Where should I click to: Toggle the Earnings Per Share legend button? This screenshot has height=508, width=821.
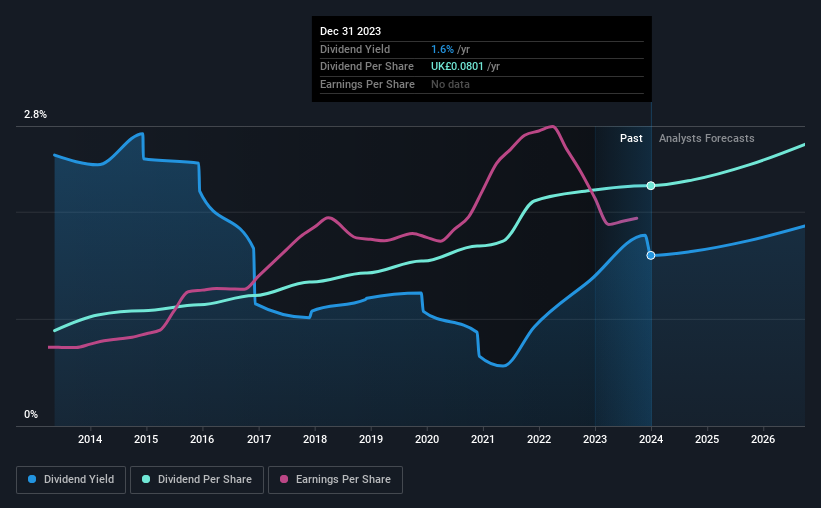pos(335,480)
